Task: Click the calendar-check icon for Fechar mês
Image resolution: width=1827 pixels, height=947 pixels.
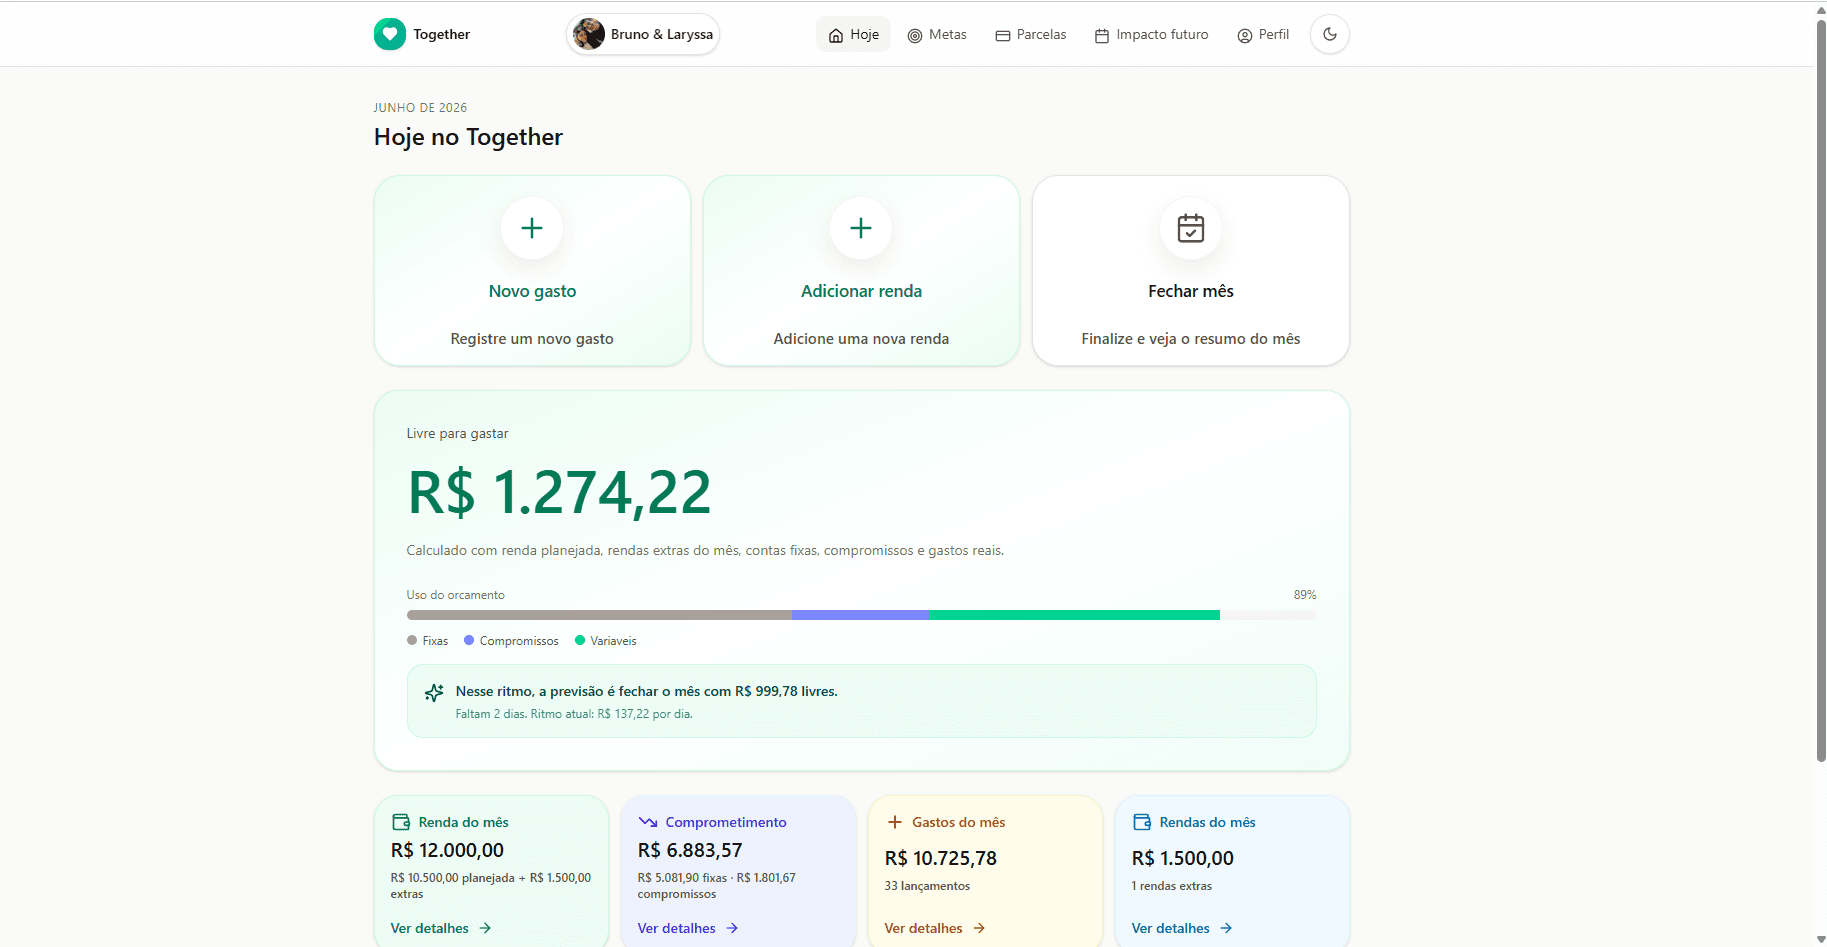Action: click(1191, 228)
